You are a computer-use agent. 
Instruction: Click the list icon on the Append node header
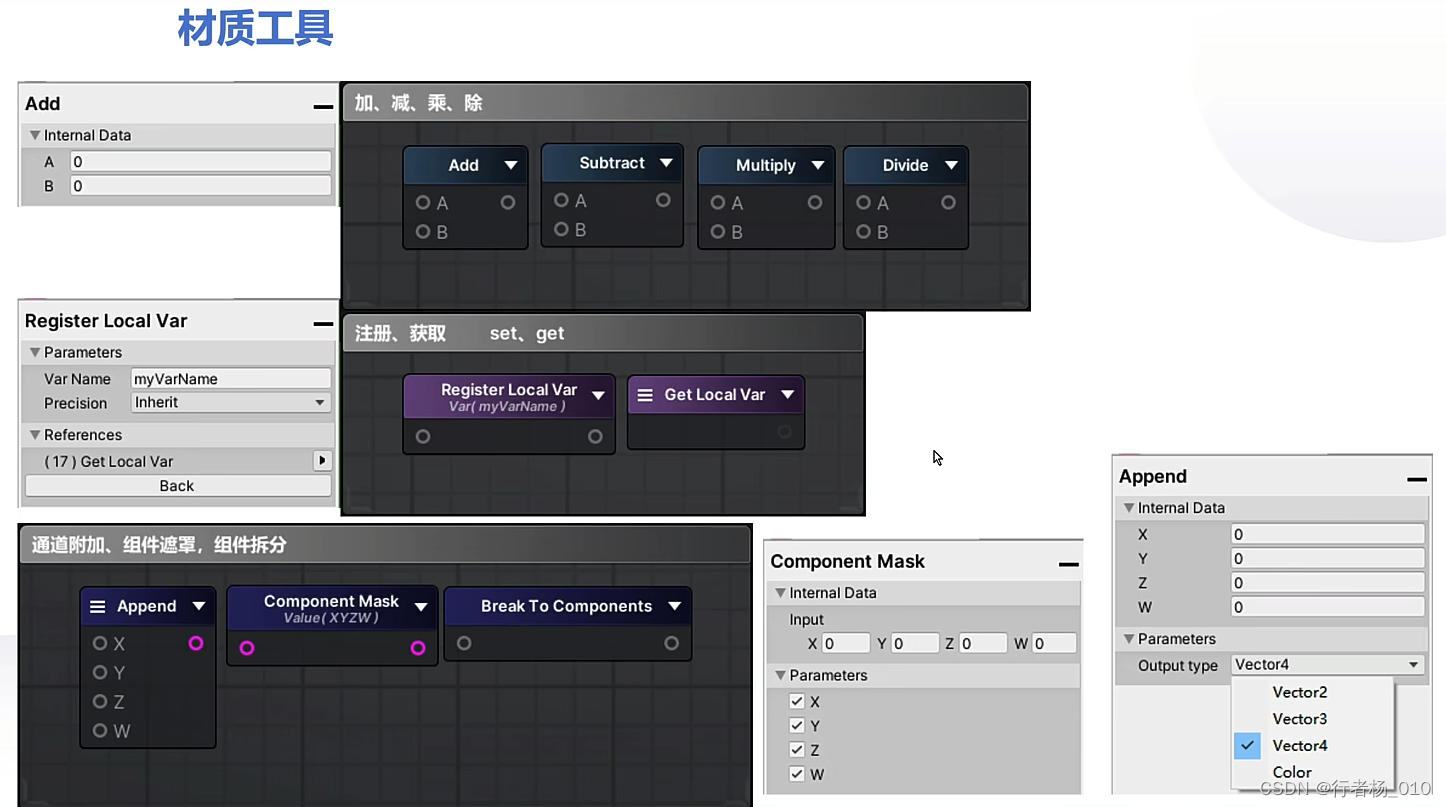pyautogui.click(x=97, y=605)
